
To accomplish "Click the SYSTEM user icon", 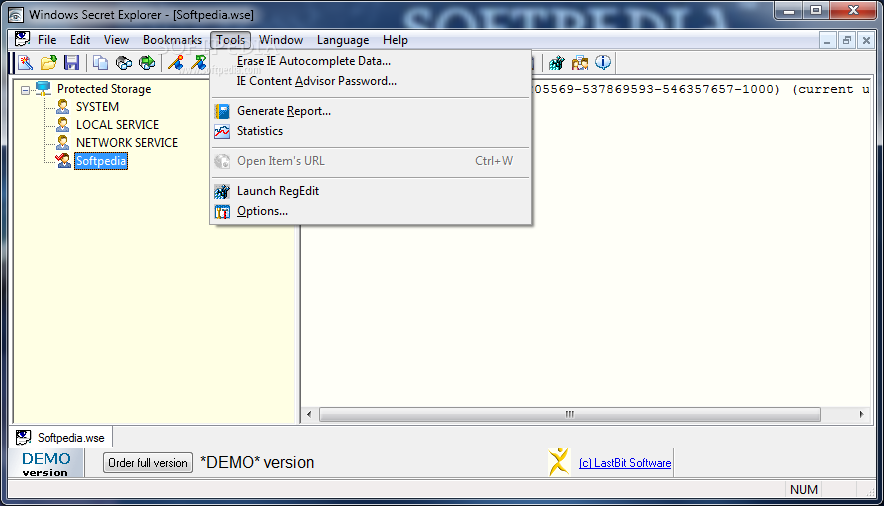I will click(63, 106).
